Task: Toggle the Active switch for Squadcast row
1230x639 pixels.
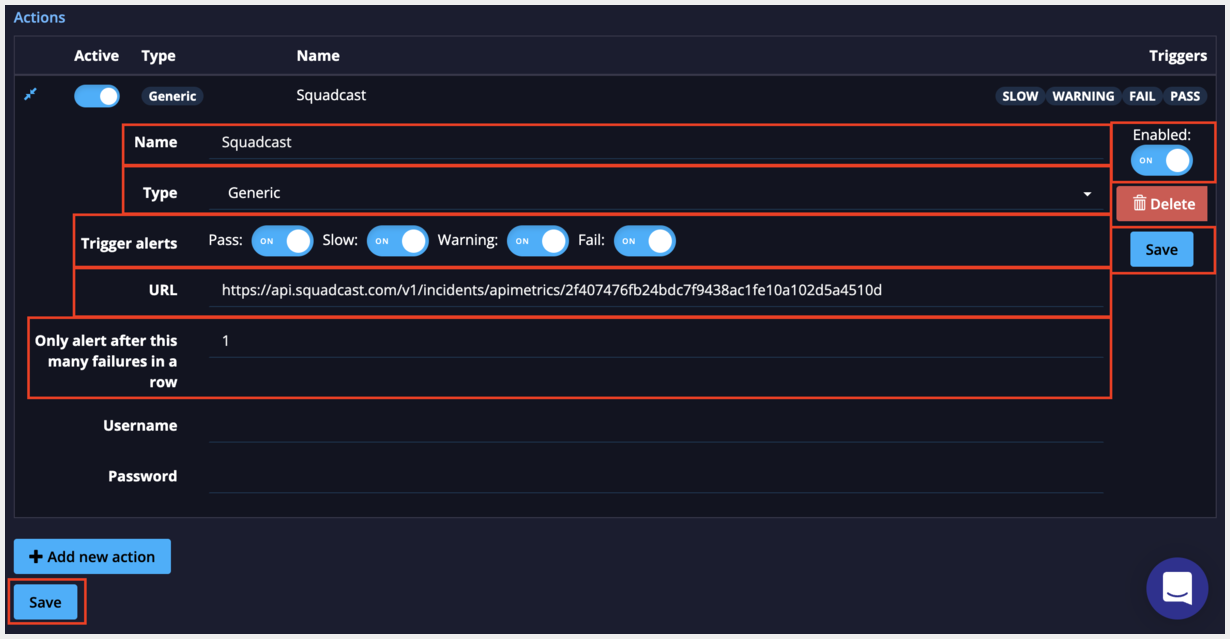Action: coord(97,96)
